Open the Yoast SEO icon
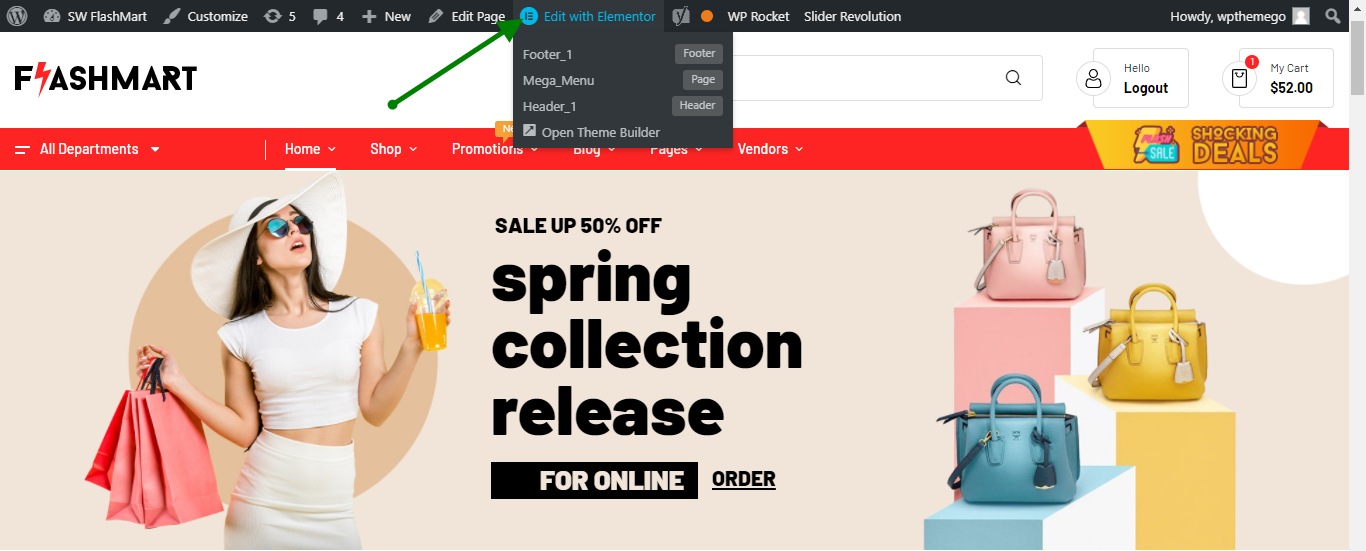1366x551 pixels. (x=681, y=16)
